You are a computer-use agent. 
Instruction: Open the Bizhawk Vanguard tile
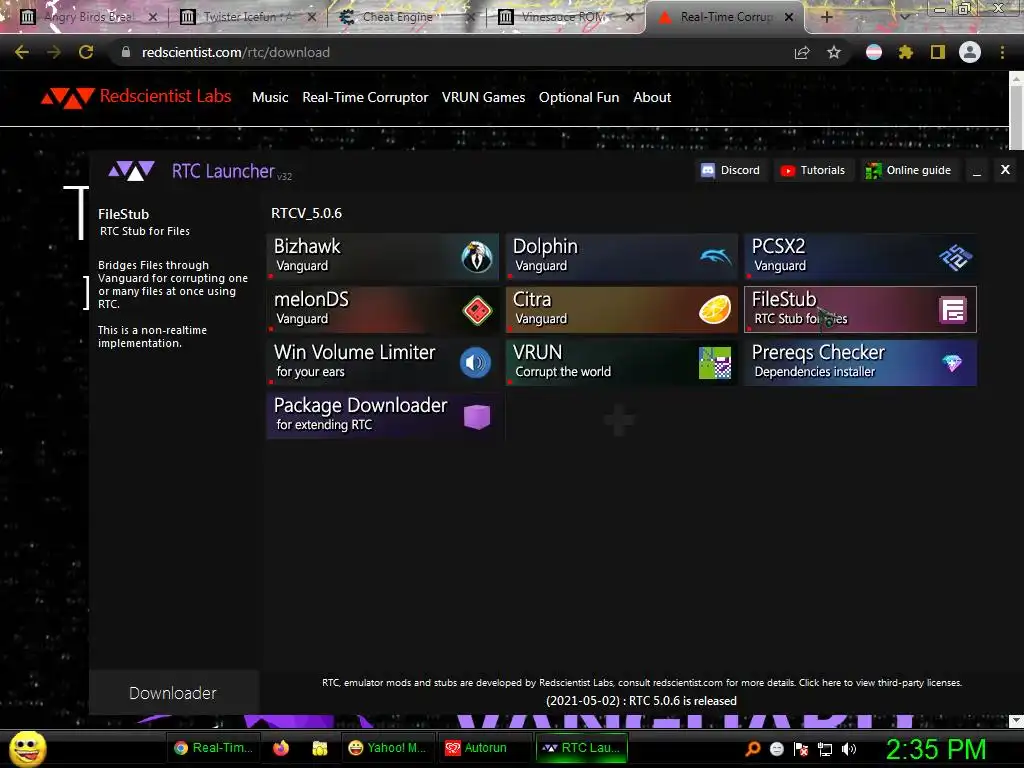[383, 256]
